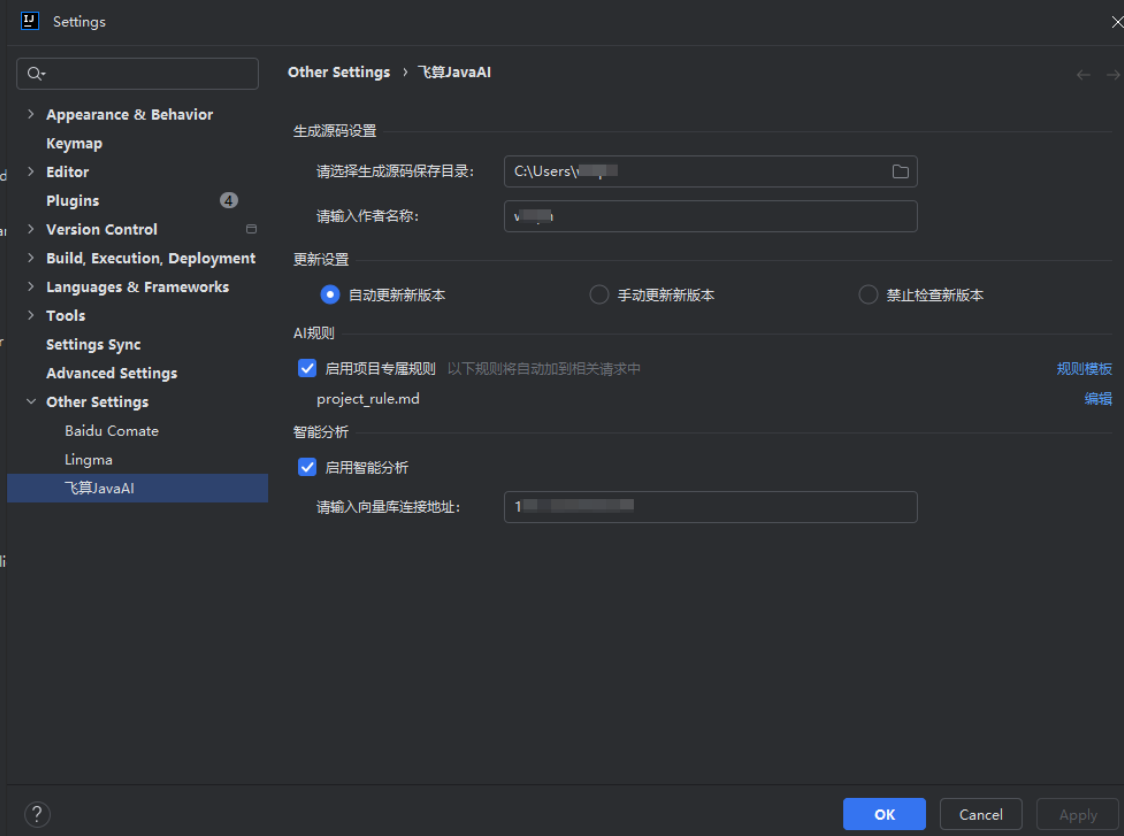Open 规则模板 link
Screen dimensions: 1124x836
click(x=1084, y=369)
